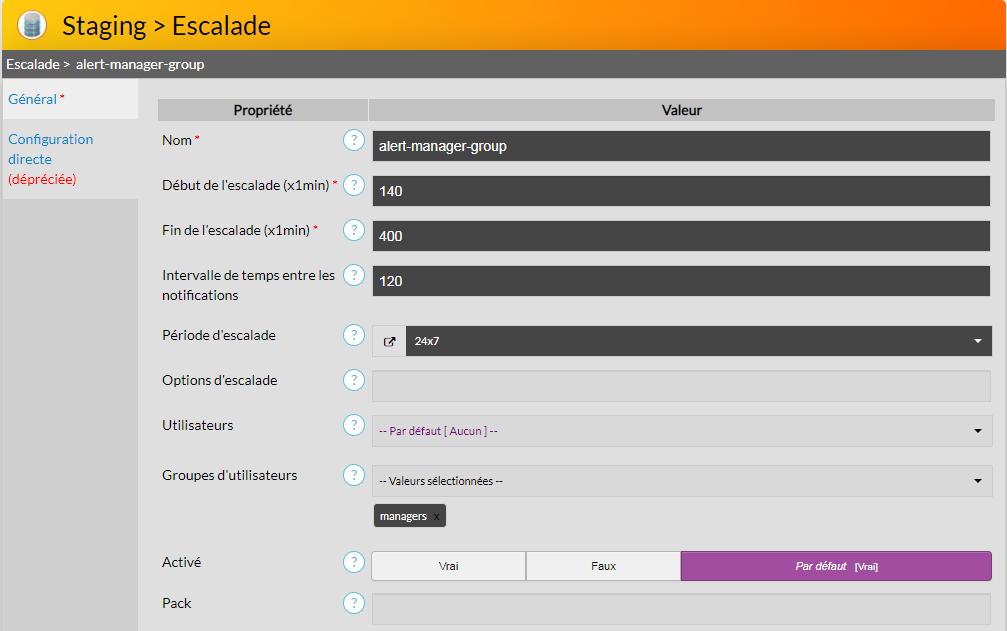Open Configuration directe (dépréciée) tab

50,159
